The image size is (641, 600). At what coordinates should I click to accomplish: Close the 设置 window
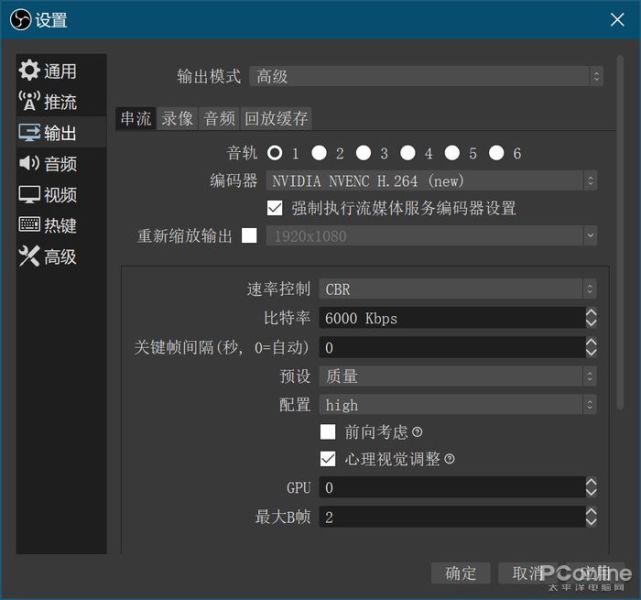tap(617, 20)
